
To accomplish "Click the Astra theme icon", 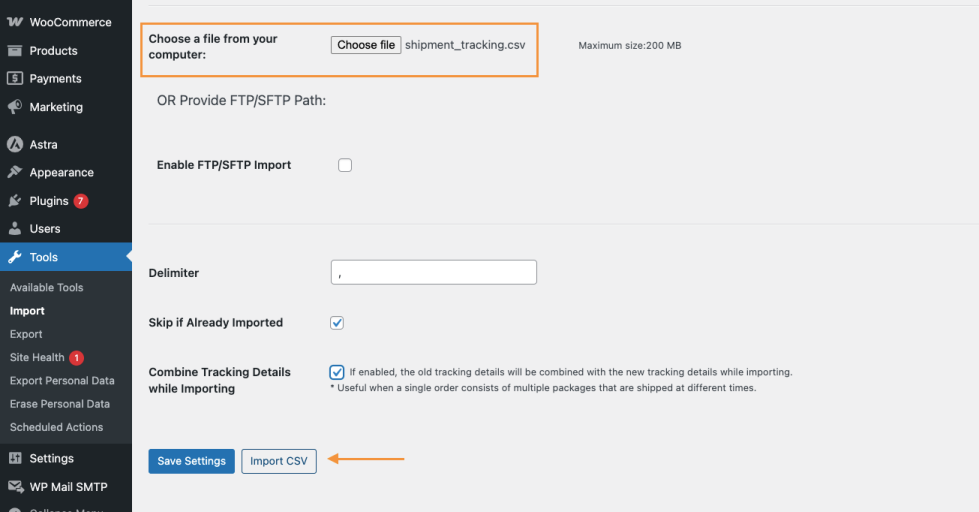I will pos(15,144).
